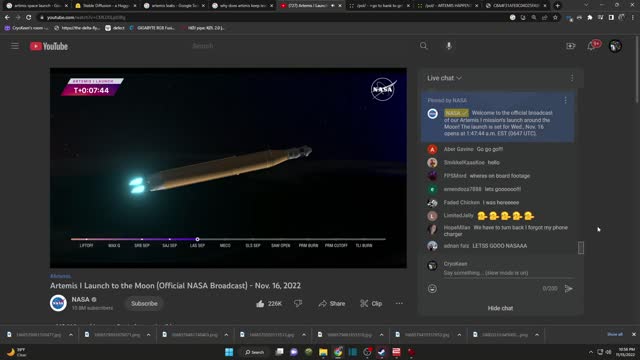Go back with browser back arrow
The width and height of the screenshot is (640, 360).
click(7, 18)
